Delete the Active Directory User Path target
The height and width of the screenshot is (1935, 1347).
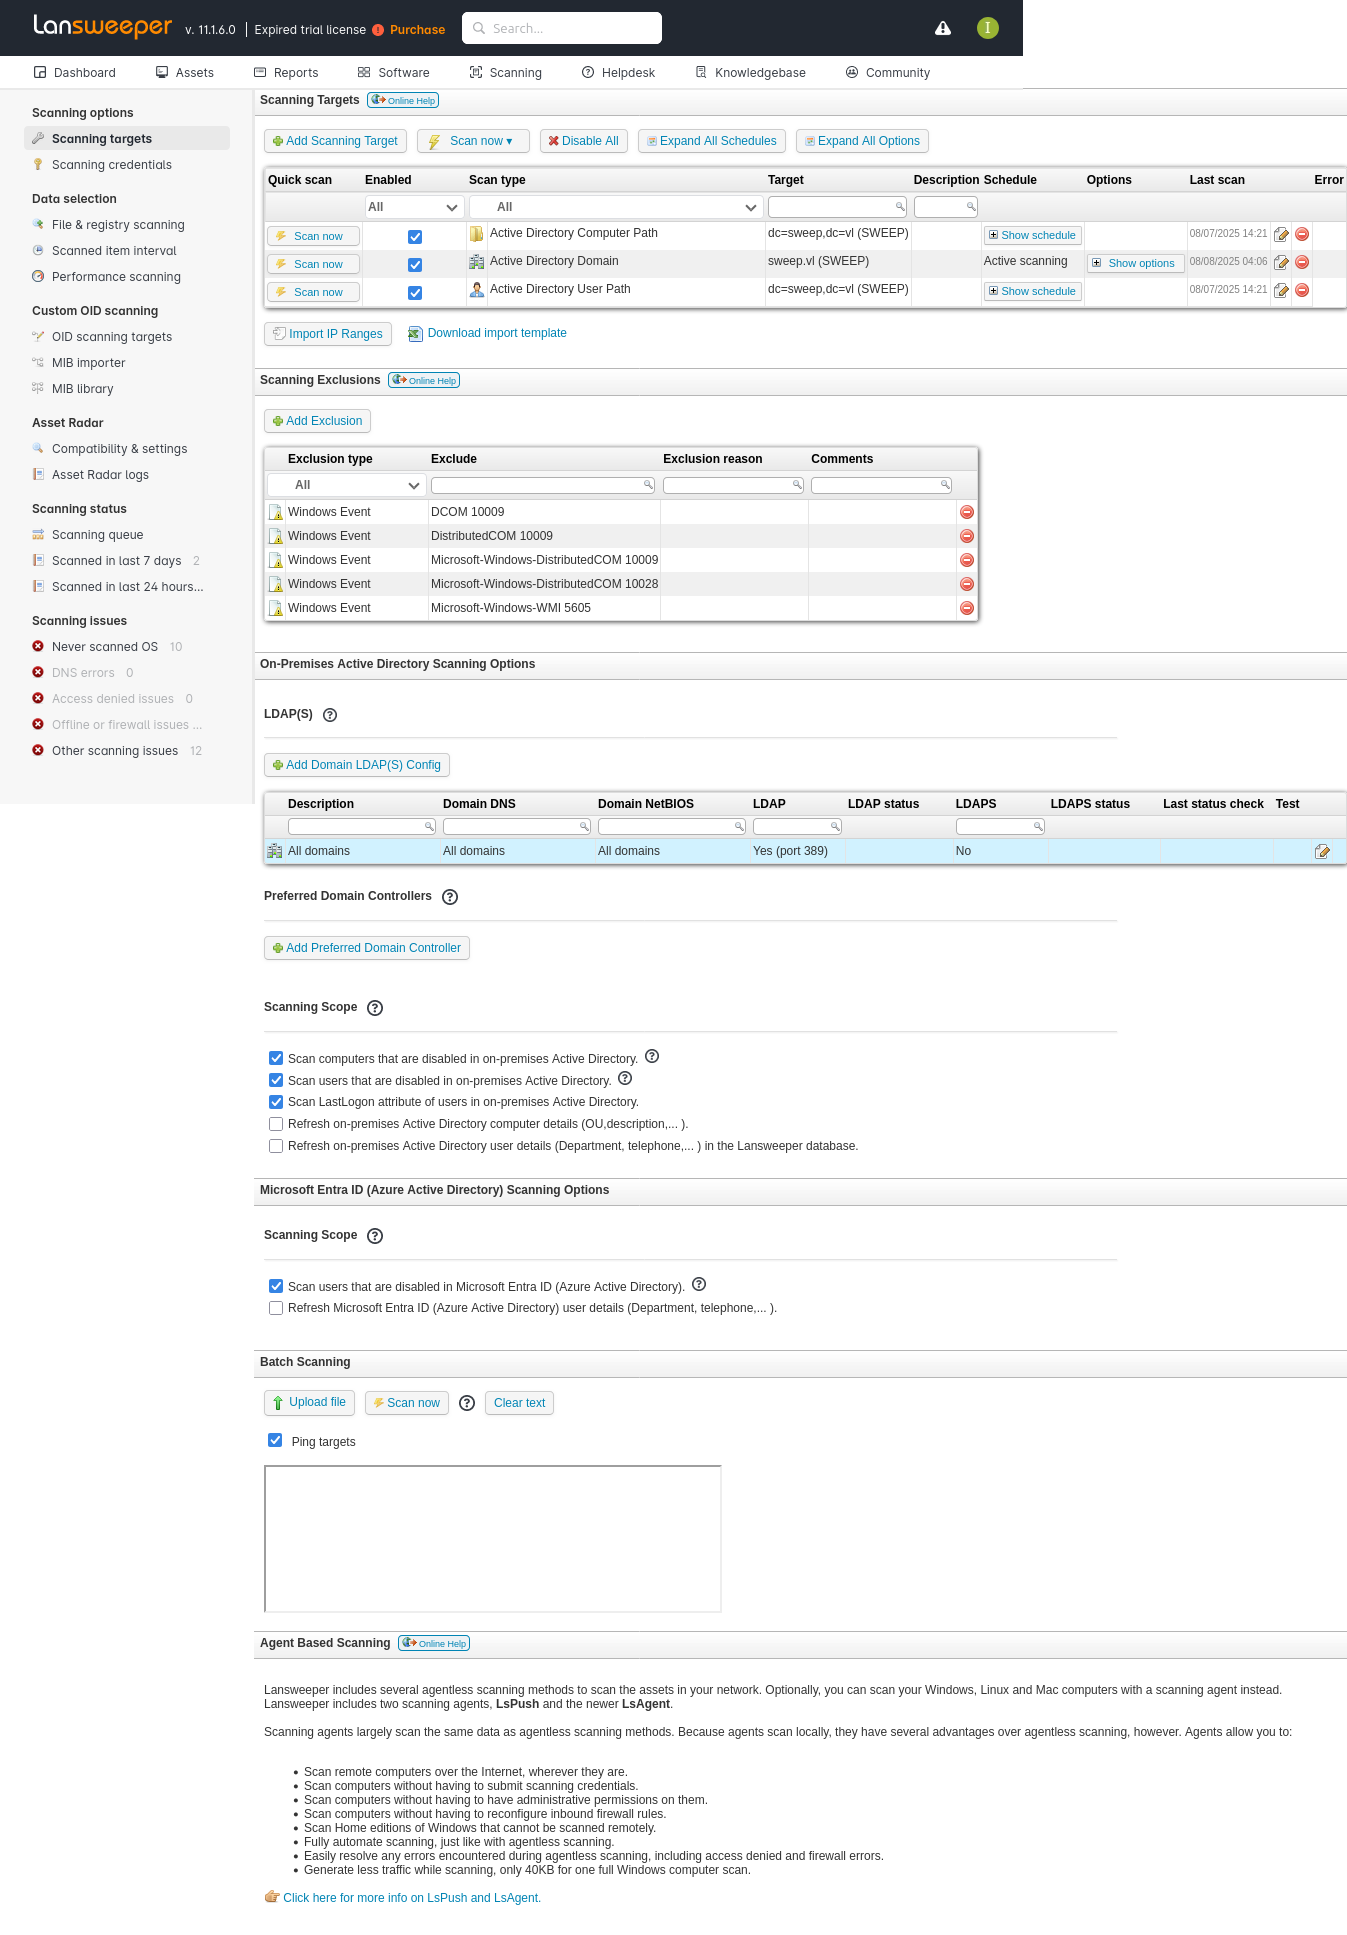(1302, 290)
